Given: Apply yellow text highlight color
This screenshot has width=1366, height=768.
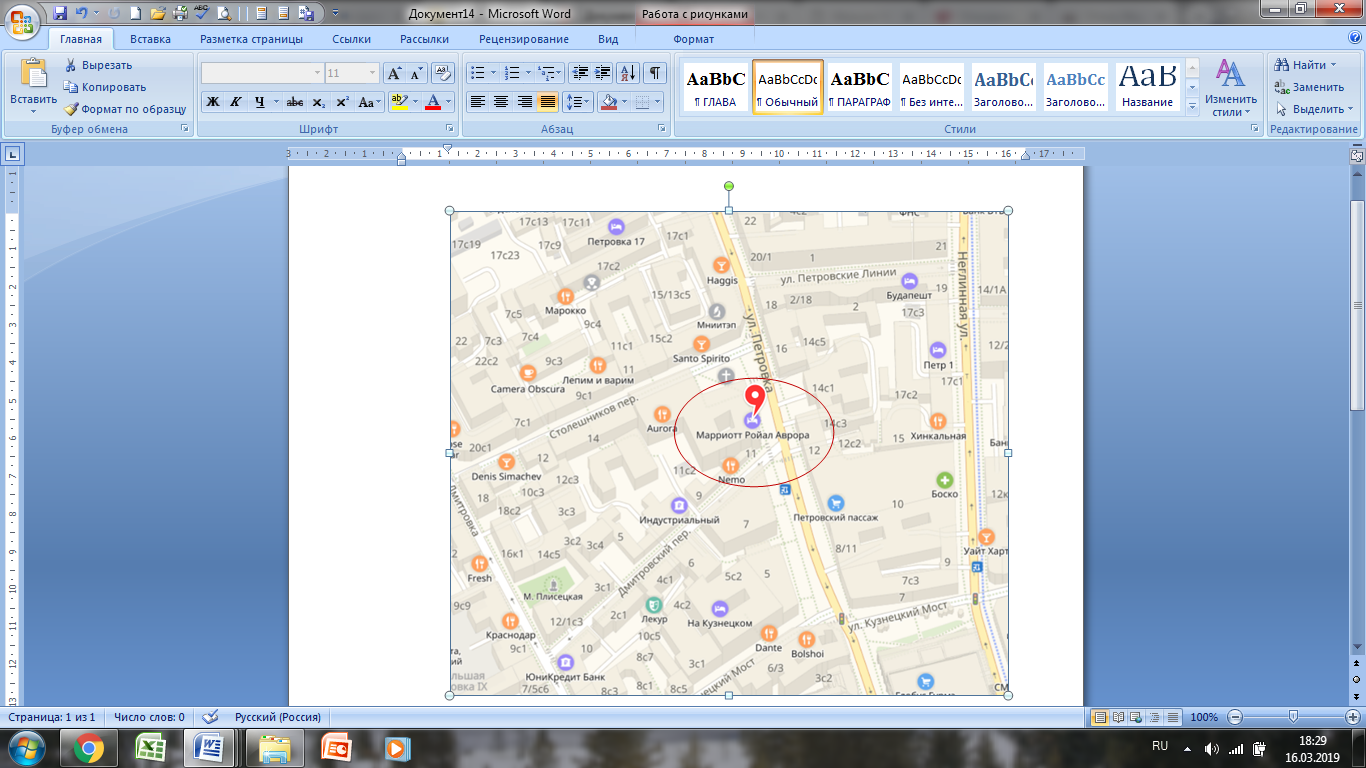Looking at the screenshot, I should (x=399, y=102).
